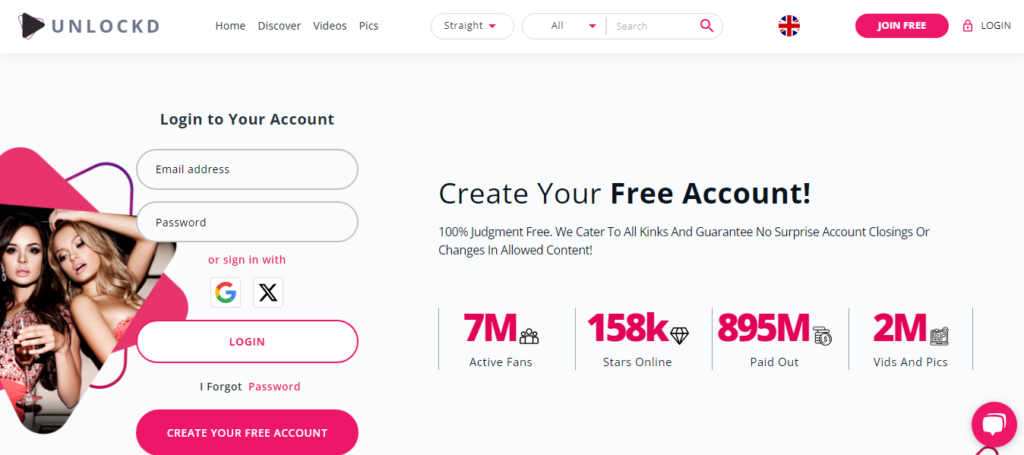Click the white LOGIN button in the form
This screenshot has height=455, width=1024.
(x=247, y=341)
